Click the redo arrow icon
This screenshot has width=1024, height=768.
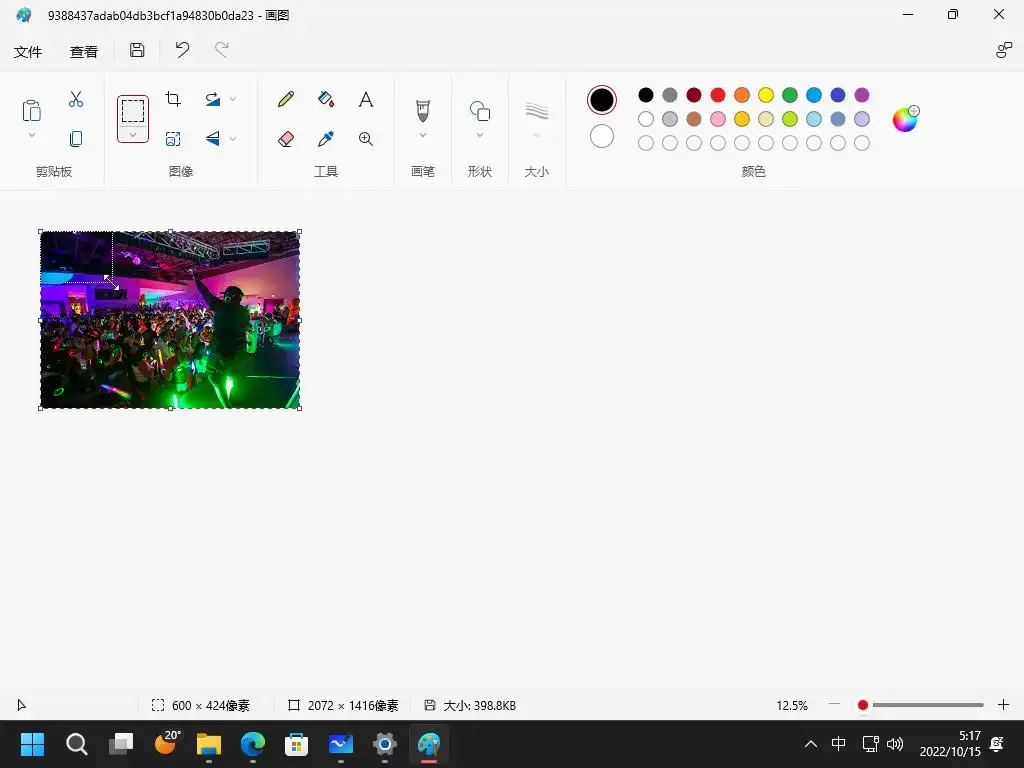click(x=222, y=50)
